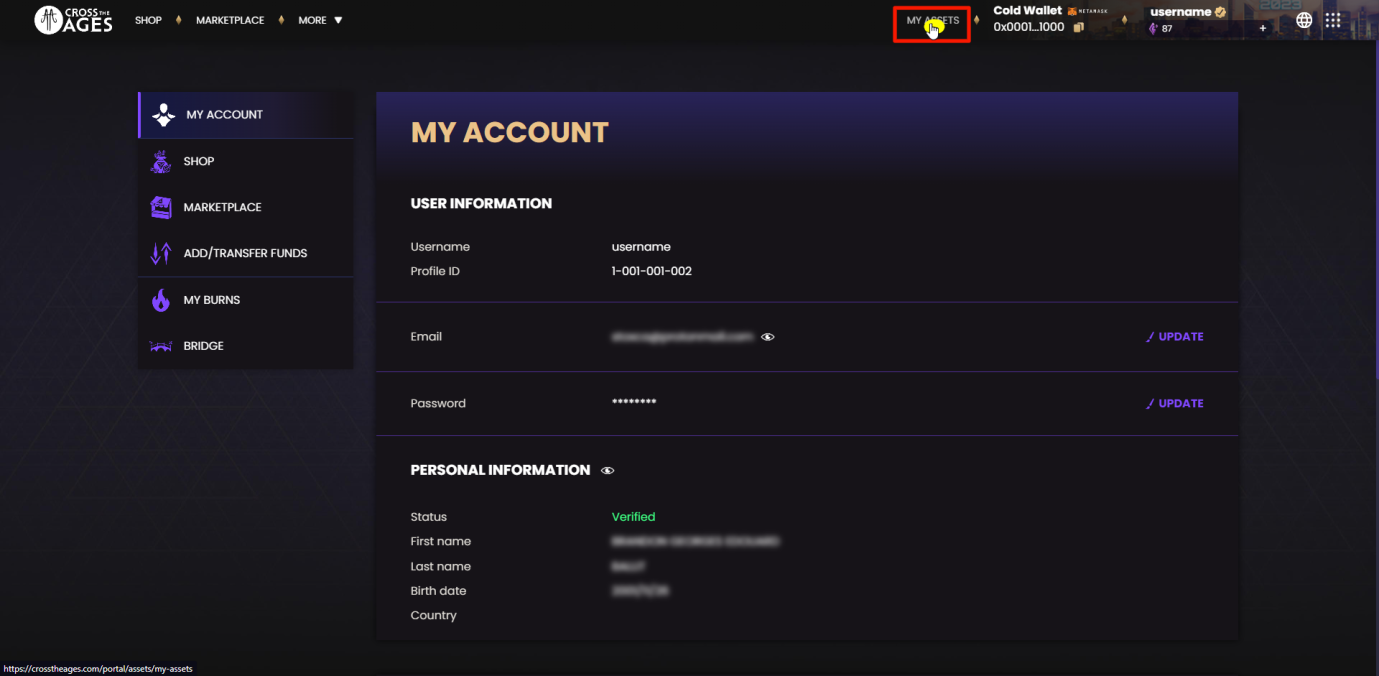Click the plus icon to add funds
Screen dimensions: 1379x676
coord(1263,29)
